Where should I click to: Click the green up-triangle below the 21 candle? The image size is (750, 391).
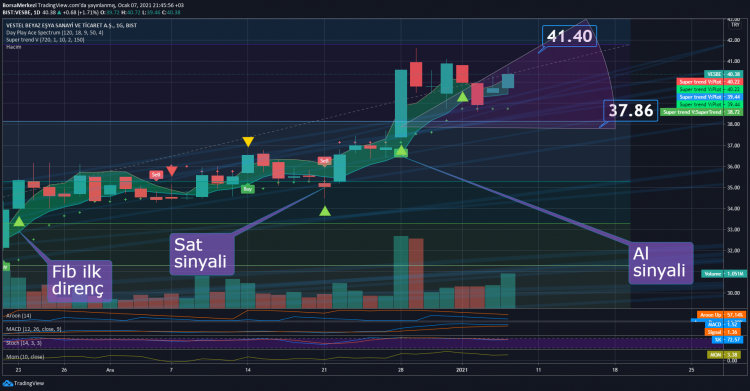pyautogui.click(x=325, y=211)
